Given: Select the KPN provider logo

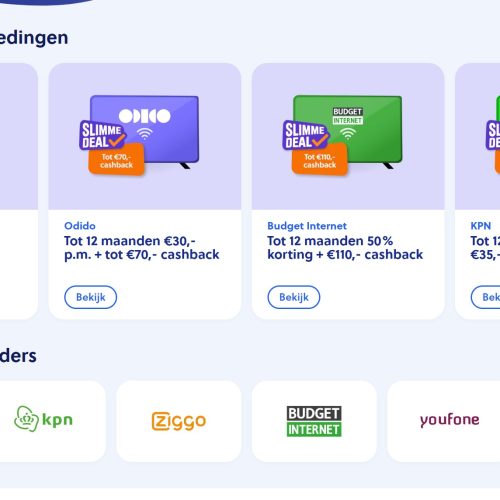Looking at the screenshot, I should coord(43,419).
